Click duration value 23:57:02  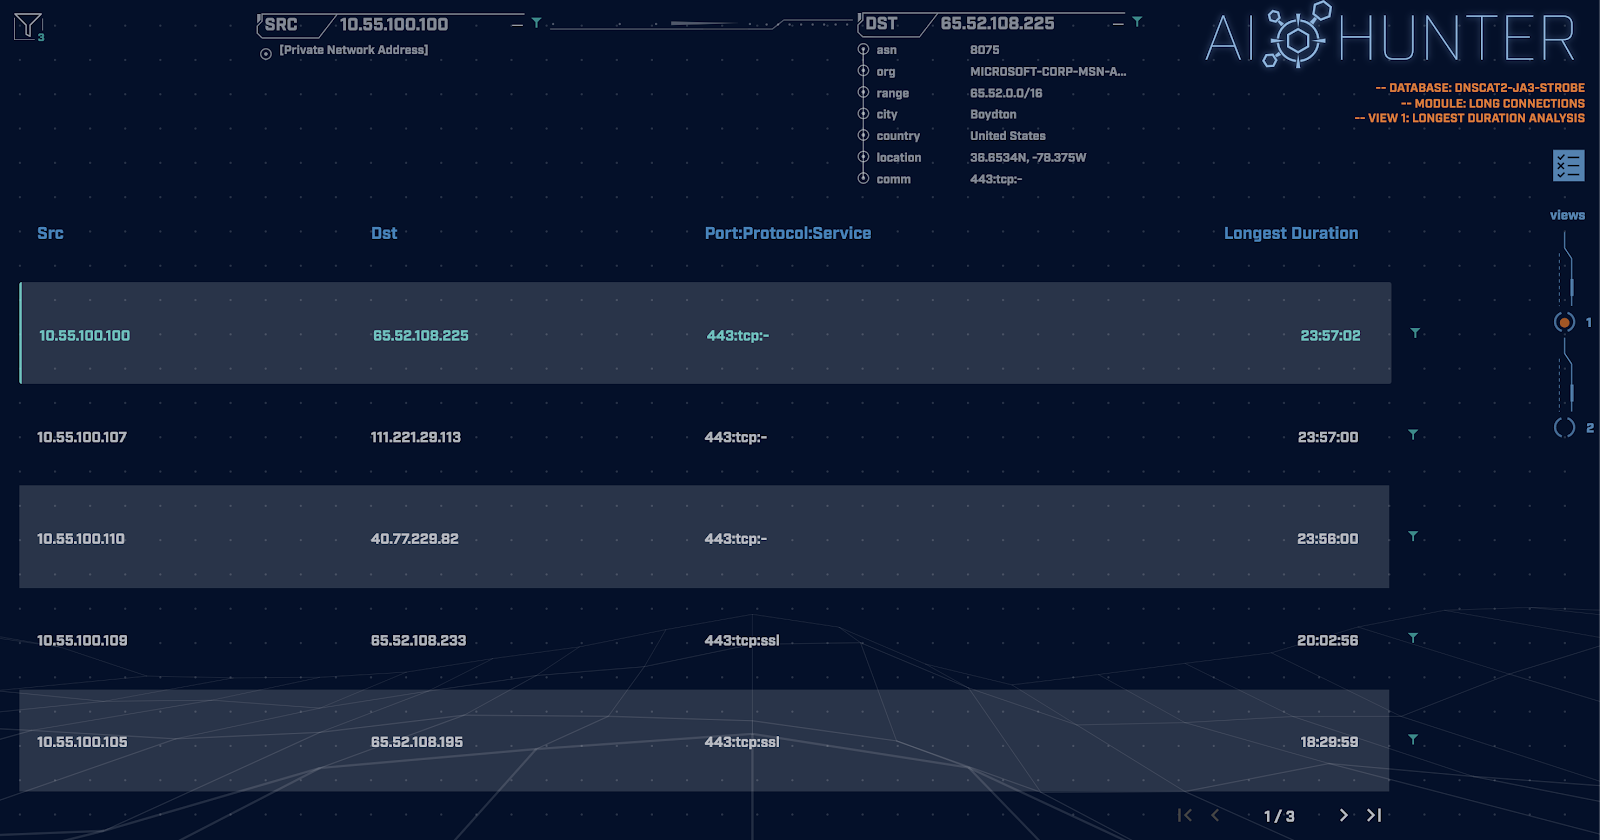point(1330,336)
